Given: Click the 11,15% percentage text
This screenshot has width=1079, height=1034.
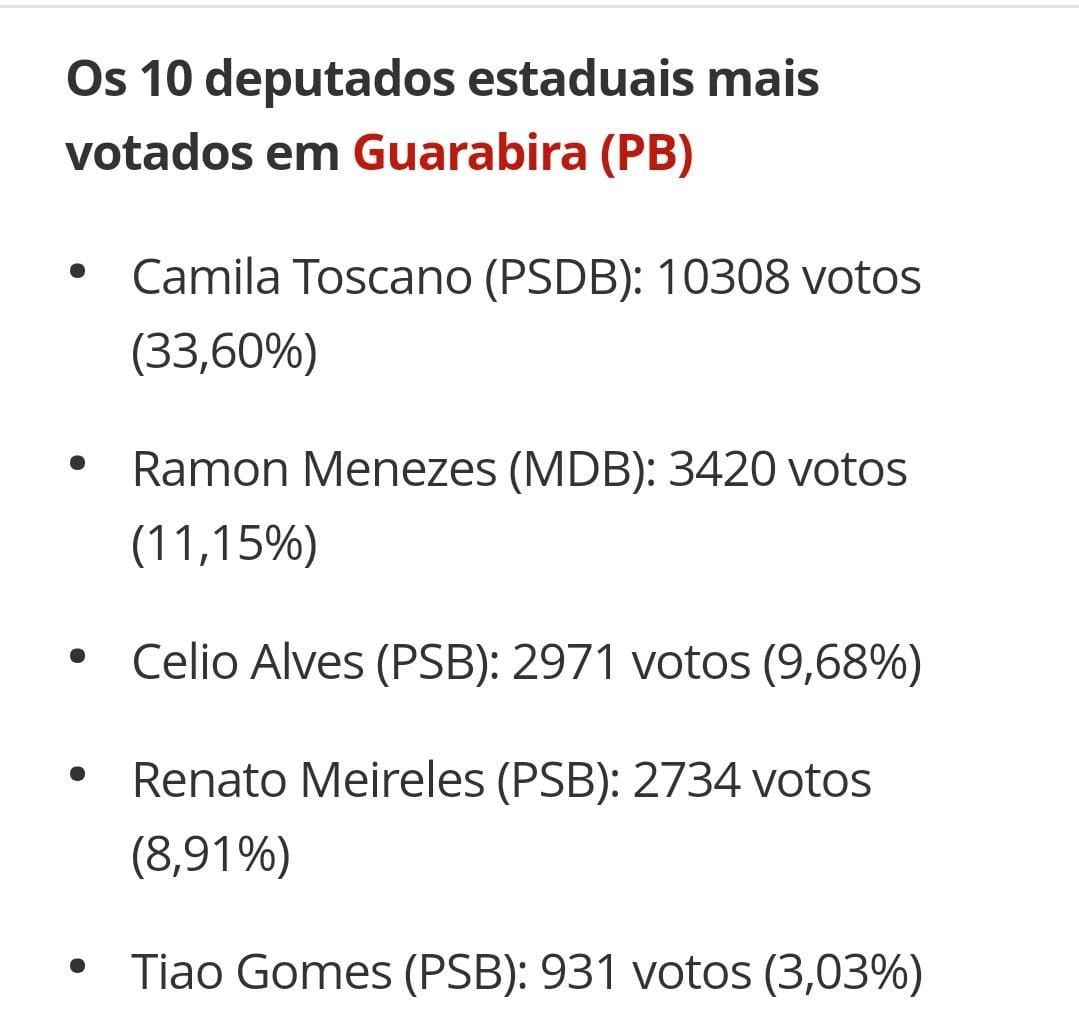Looking at the screenshot, I should (x=224, y=545).
